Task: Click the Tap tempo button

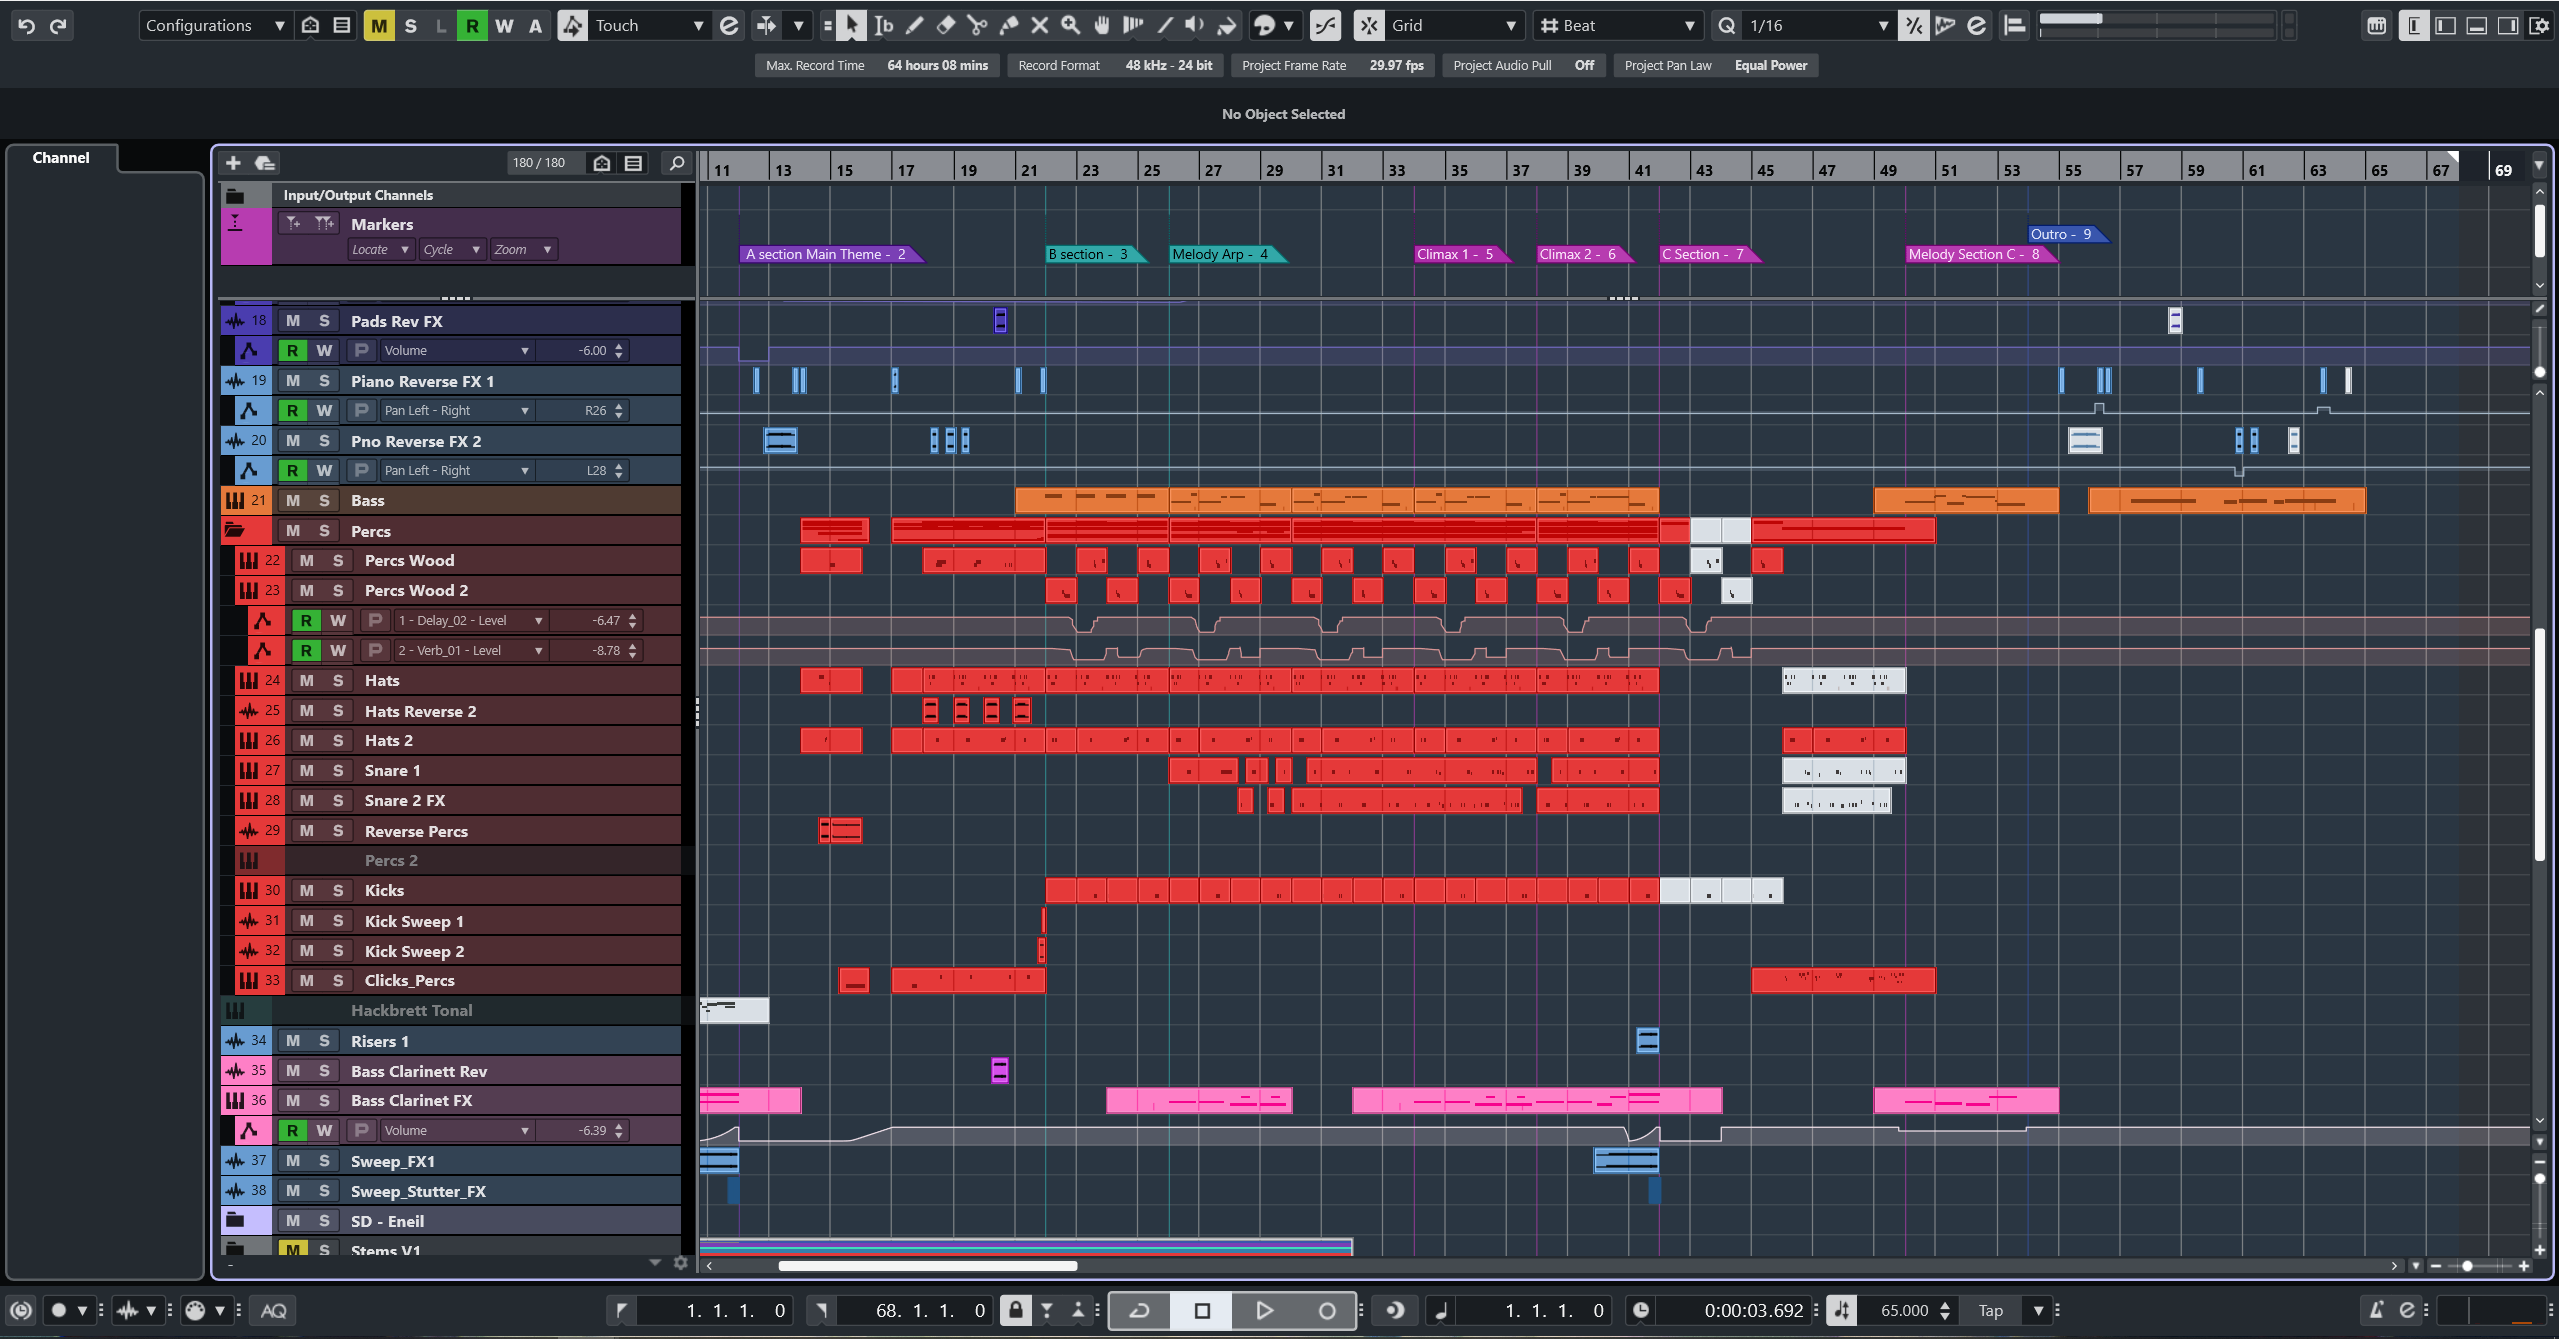Action: (x=1990, y=1310)
